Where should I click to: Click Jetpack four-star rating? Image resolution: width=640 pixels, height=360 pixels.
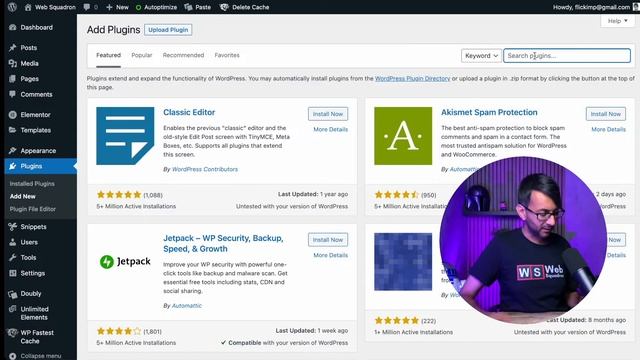click(x=119, y=331)
